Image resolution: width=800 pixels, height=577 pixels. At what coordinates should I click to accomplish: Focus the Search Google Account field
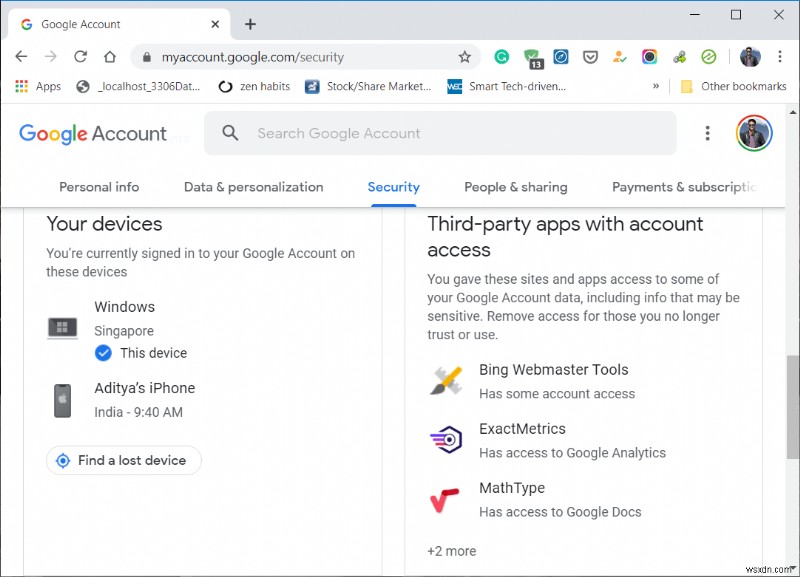coord(440,133)
